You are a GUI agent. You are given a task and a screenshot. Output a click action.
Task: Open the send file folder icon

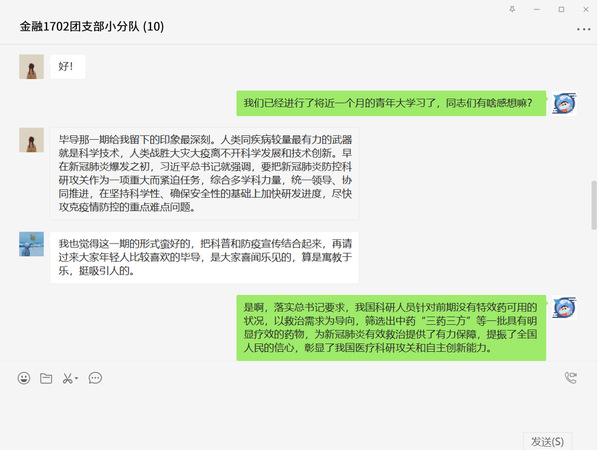46,378
